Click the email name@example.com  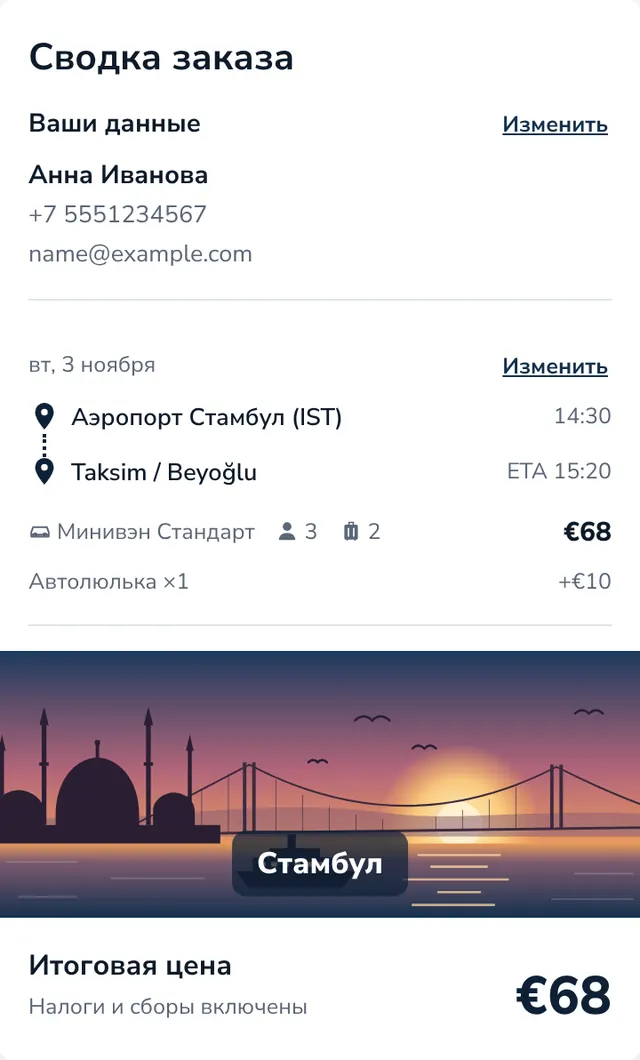click(140, 254)
